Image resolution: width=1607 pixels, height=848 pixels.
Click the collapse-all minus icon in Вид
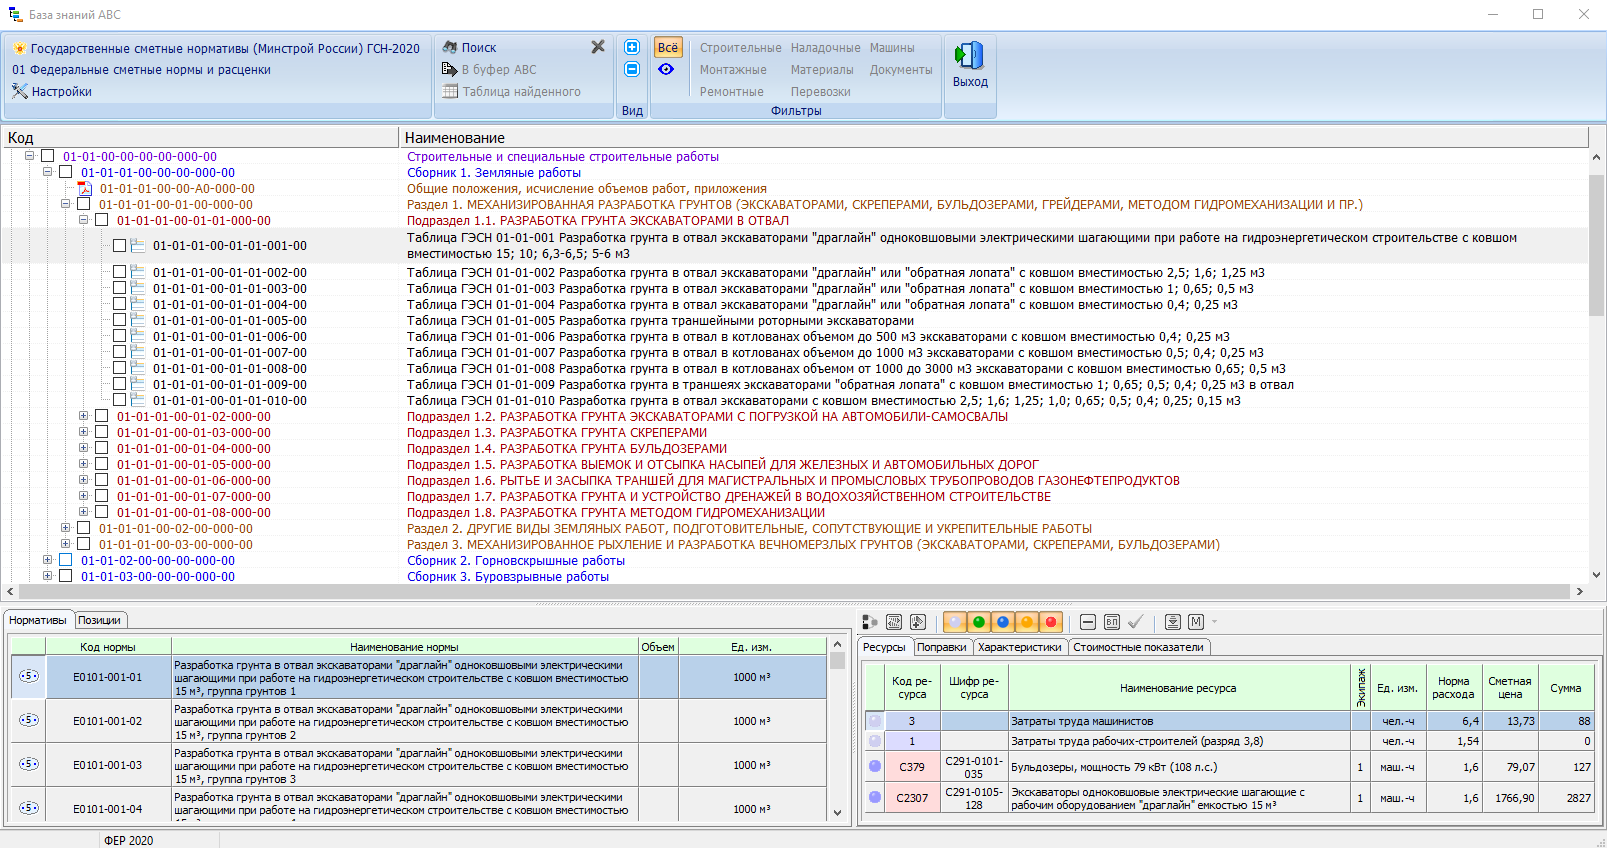click(x=632, y=69)
